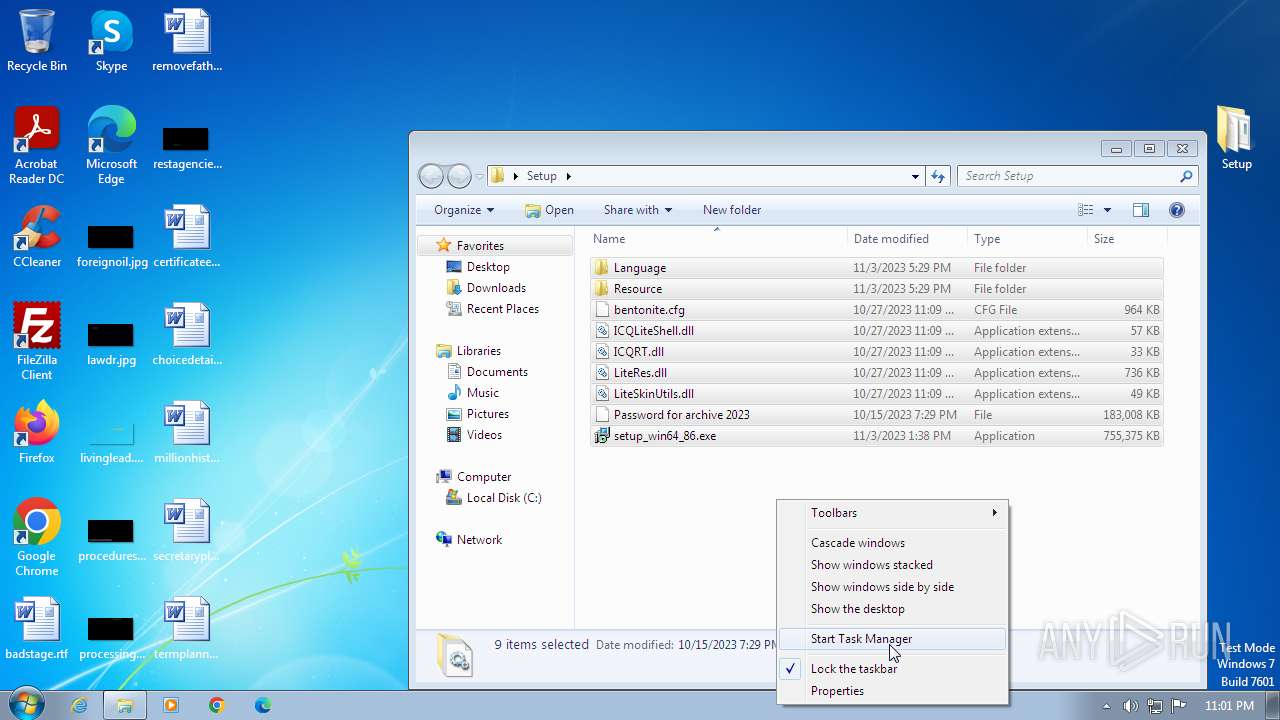Open the Organize dropdown menu
Viewport: 1280px width, 720px height.
pyautogui.click(x=464, y=210)
